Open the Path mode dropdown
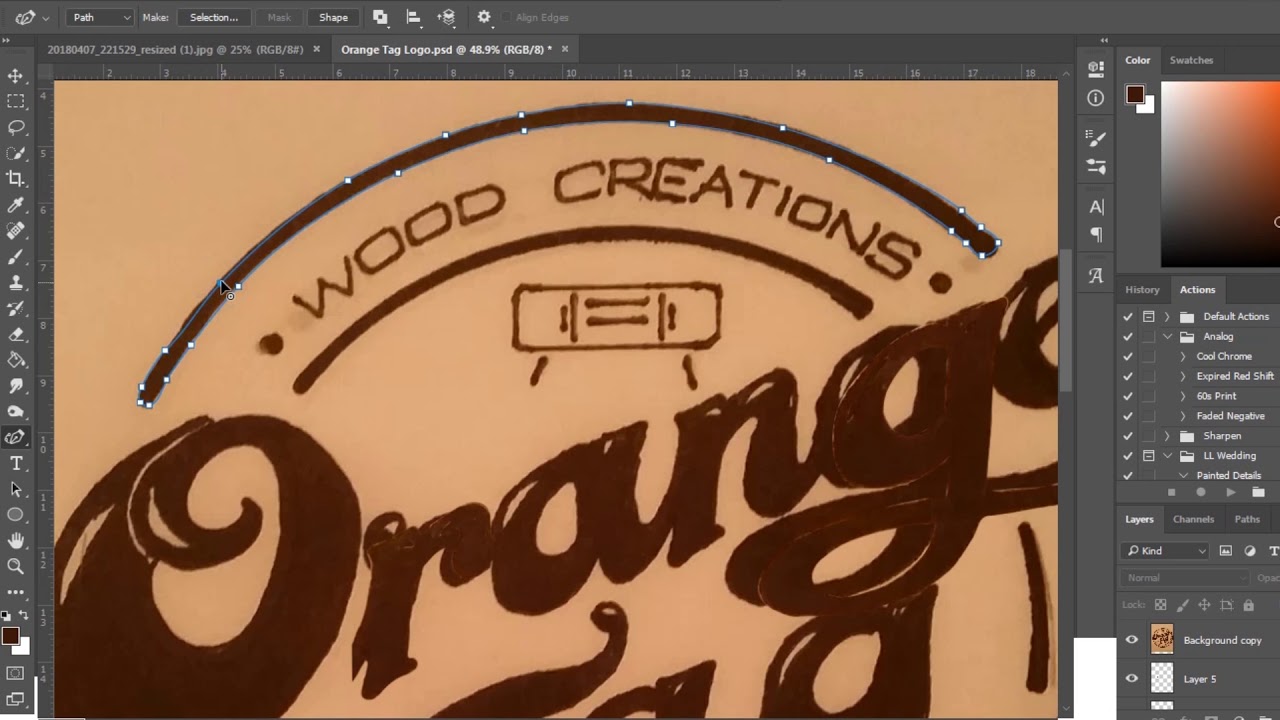 point(100,17)
